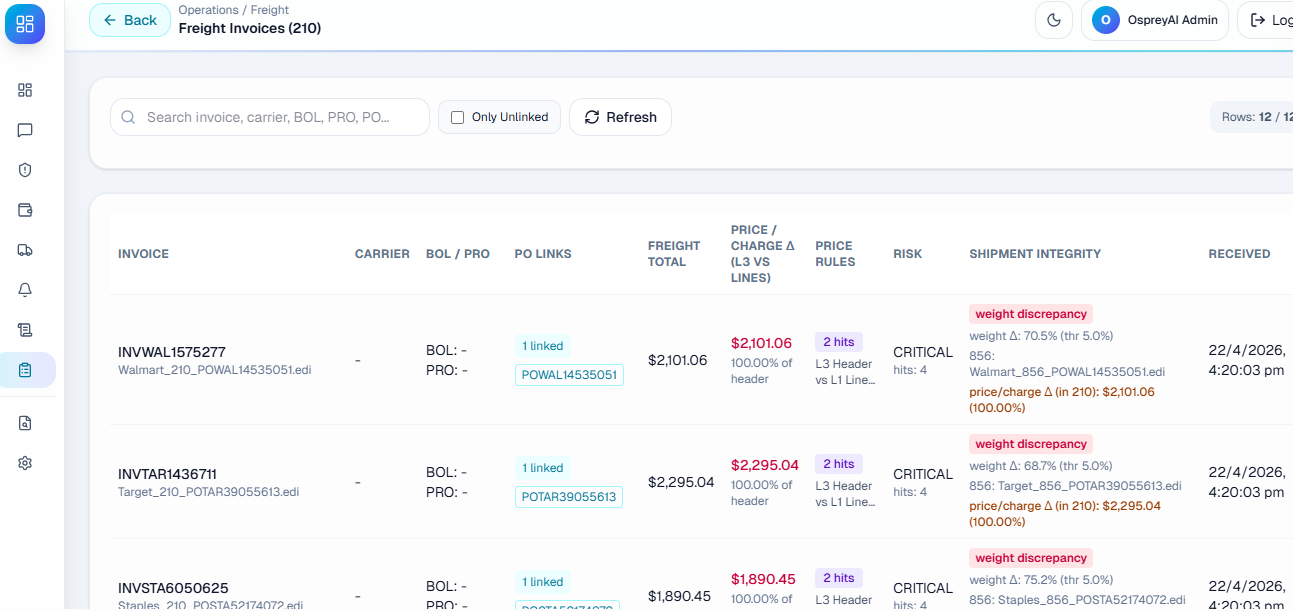Viewport: 1293px width, 611px height.
Task: Click weight discrepancy tag for Target invoice
Action: (x=1031, y=444)
